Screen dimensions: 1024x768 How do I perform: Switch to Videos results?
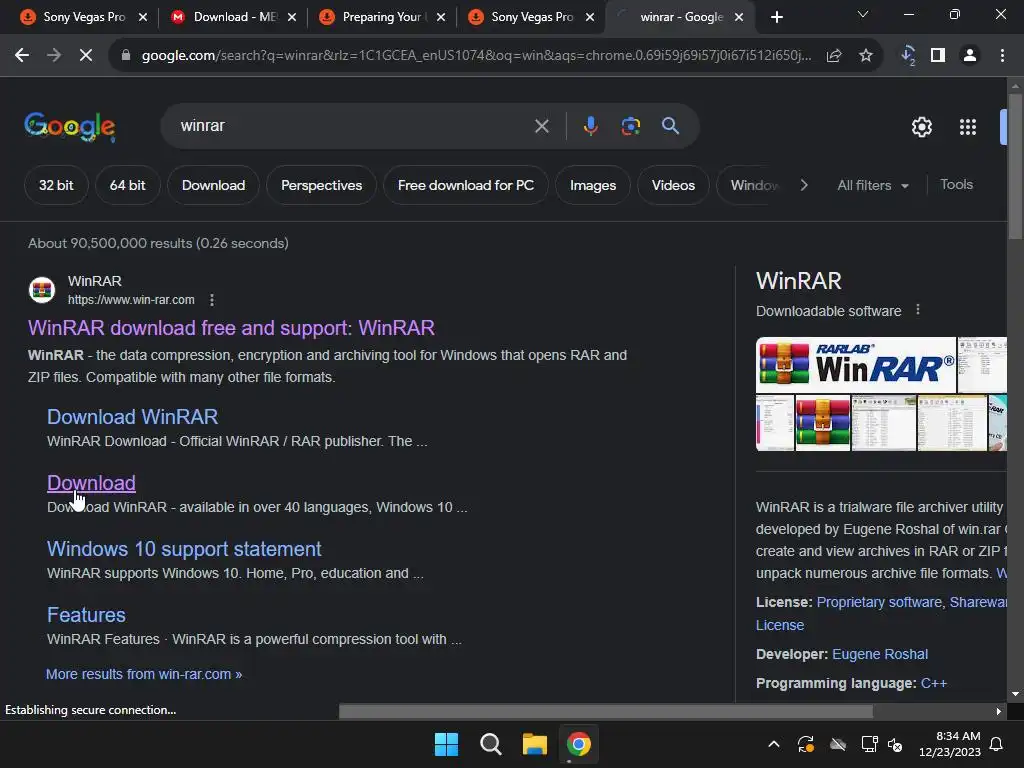673,185
